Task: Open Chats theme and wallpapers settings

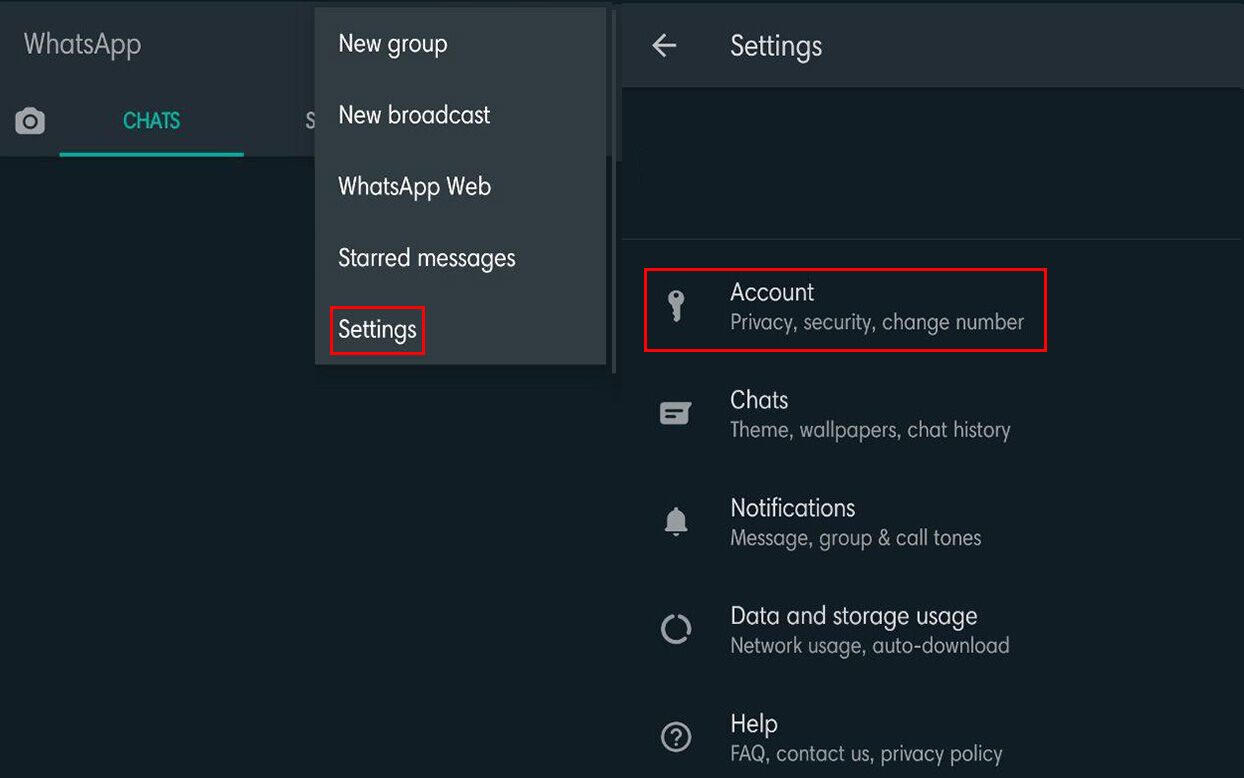Action: 870,414
